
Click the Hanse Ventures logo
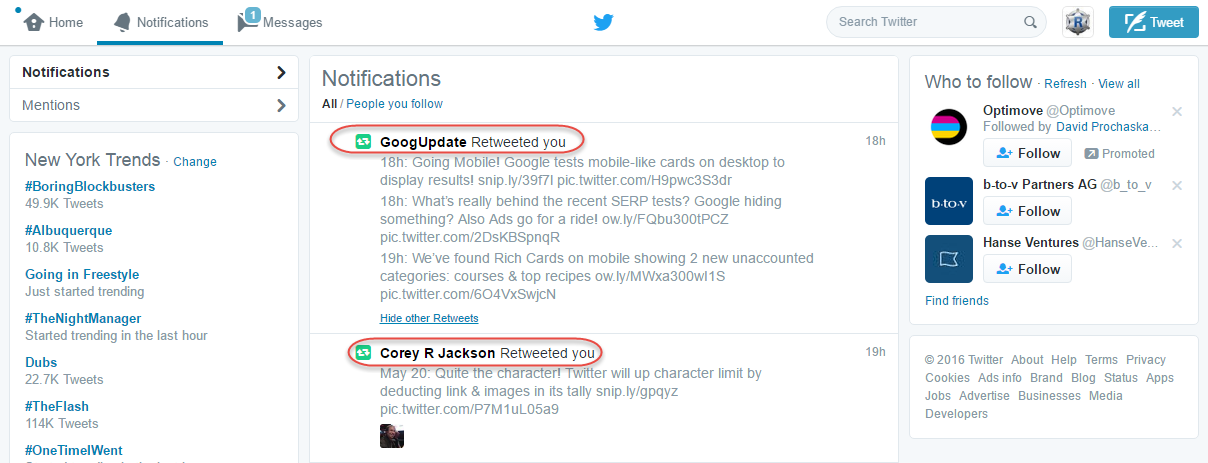click(949, 259)
